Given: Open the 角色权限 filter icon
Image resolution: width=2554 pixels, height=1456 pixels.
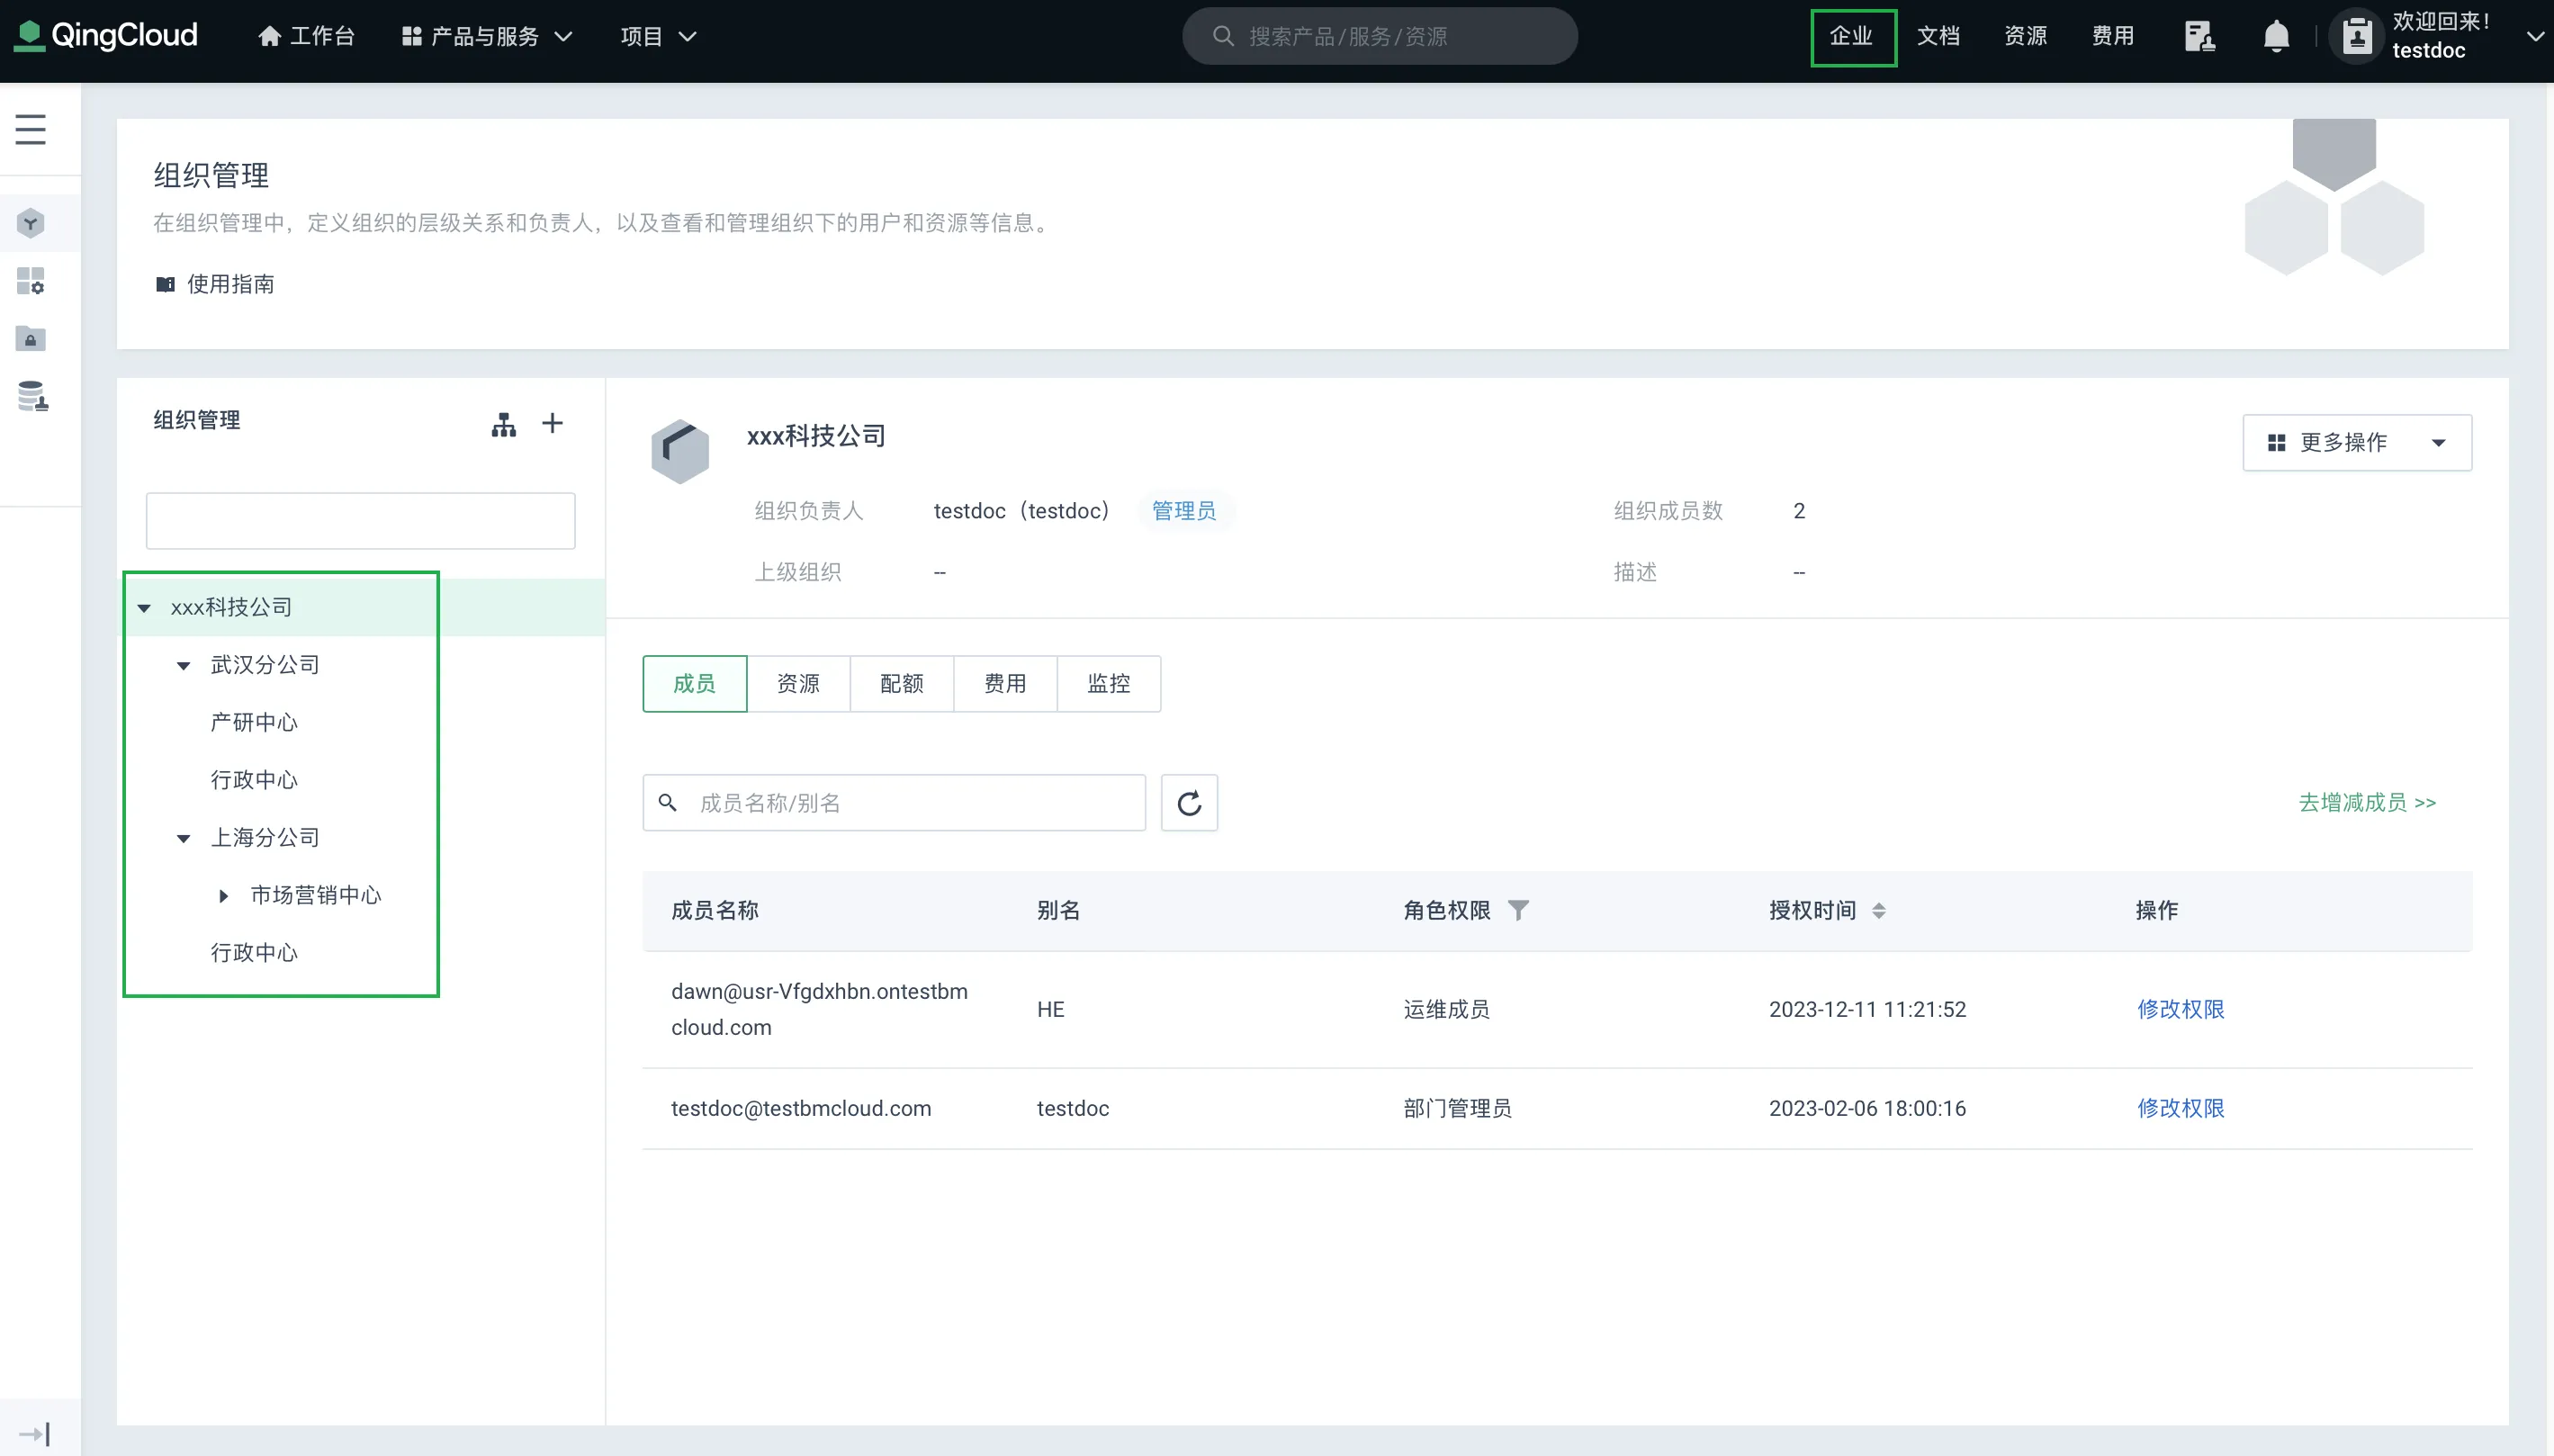Looking at the screenshot, I should coord(1518,910).
